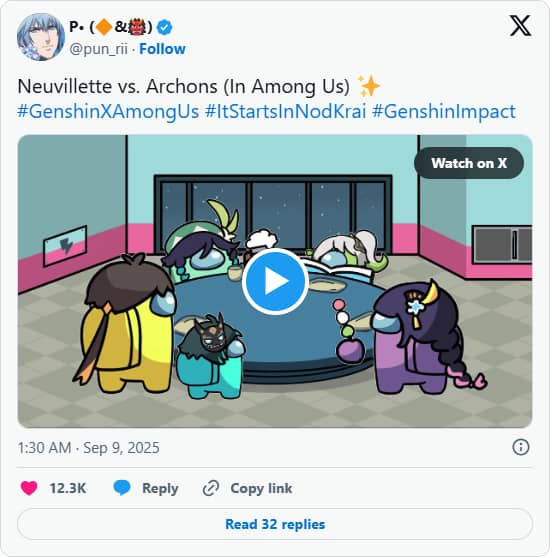The width and height of the screenshot is (552, 558).
Task: Click the reply speech bubble icon
Action: [122, 488]
